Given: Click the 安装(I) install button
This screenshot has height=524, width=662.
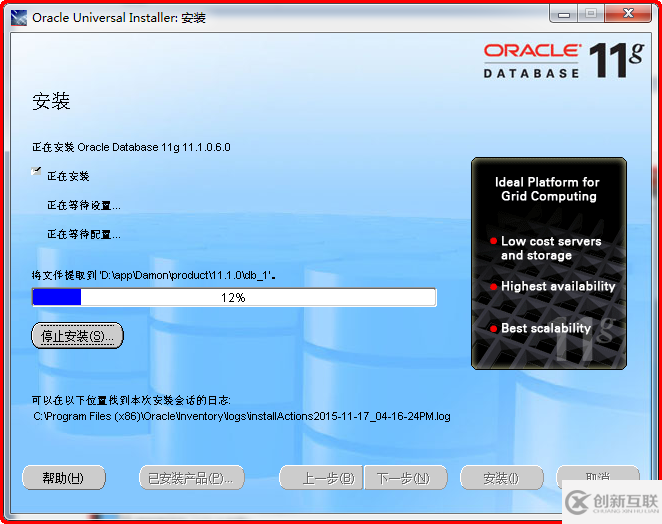Looking at the screenshot, I should point(502,478).
